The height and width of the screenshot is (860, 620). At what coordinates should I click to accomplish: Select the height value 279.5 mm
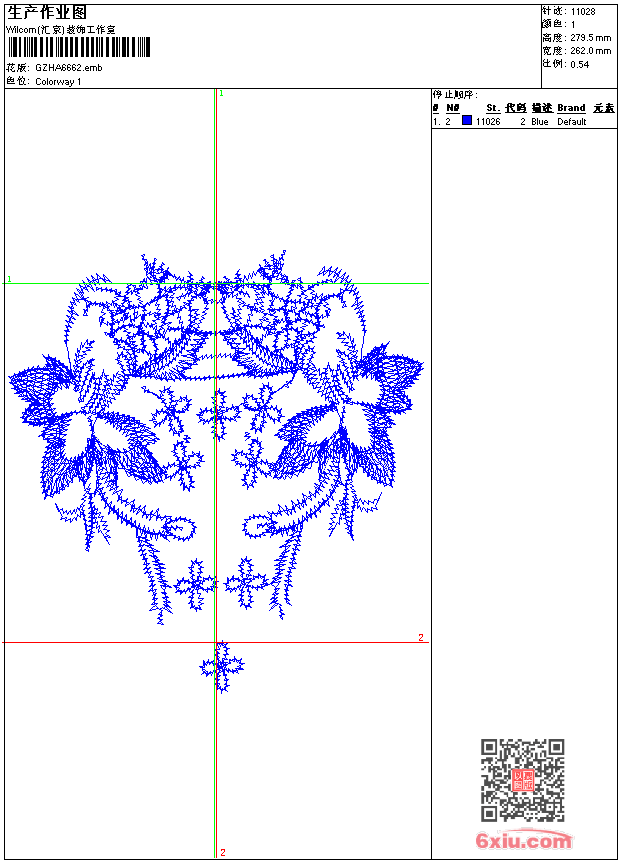point(590,37)
